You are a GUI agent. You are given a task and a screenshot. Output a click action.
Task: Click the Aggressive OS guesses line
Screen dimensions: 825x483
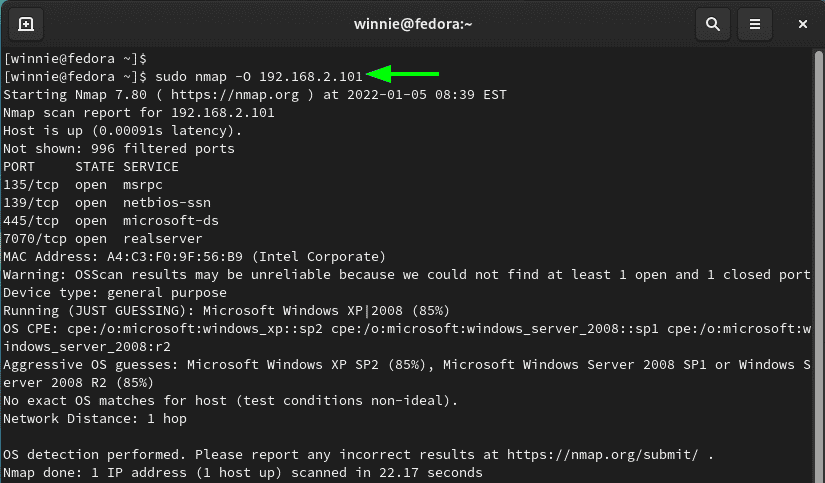(407, 374)
